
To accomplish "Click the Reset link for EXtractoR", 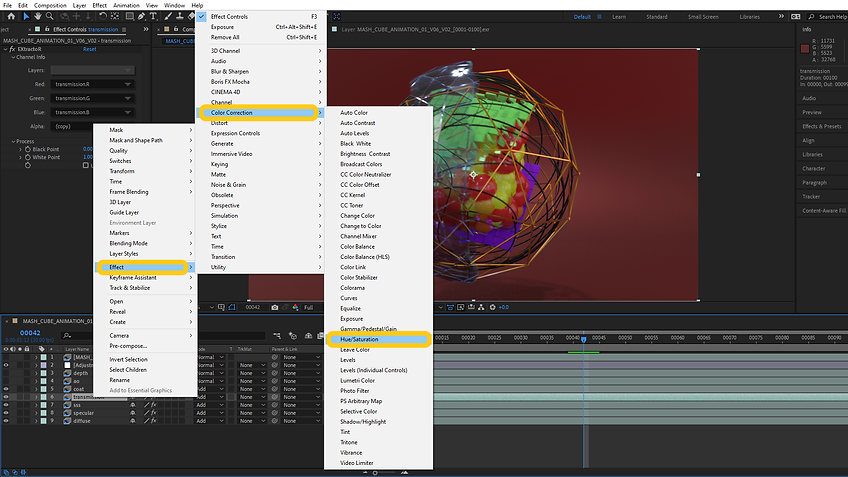I will [x=90, y=49].
